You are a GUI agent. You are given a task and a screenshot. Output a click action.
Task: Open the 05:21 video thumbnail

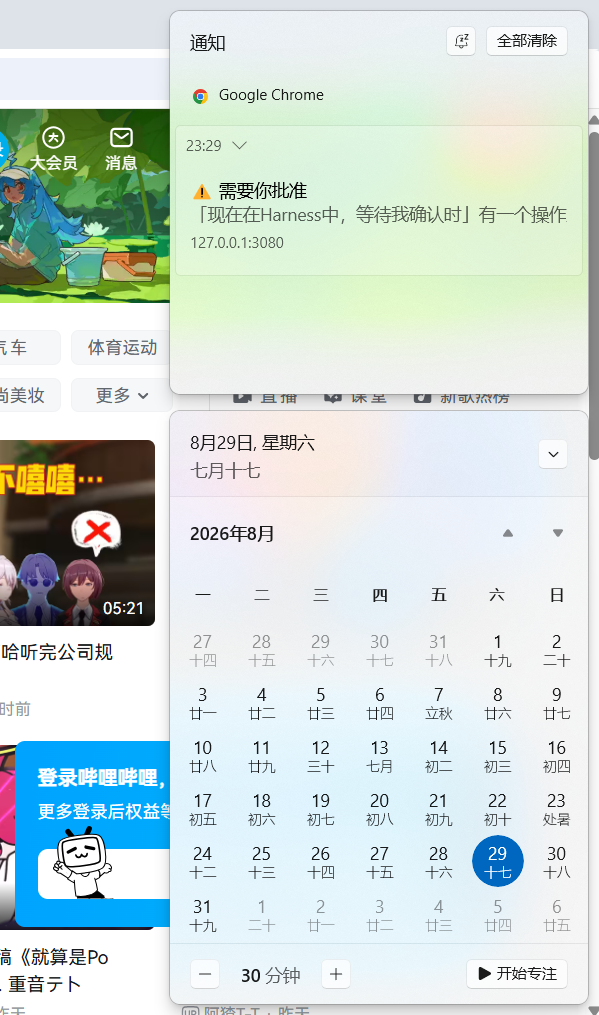point(77,533)
